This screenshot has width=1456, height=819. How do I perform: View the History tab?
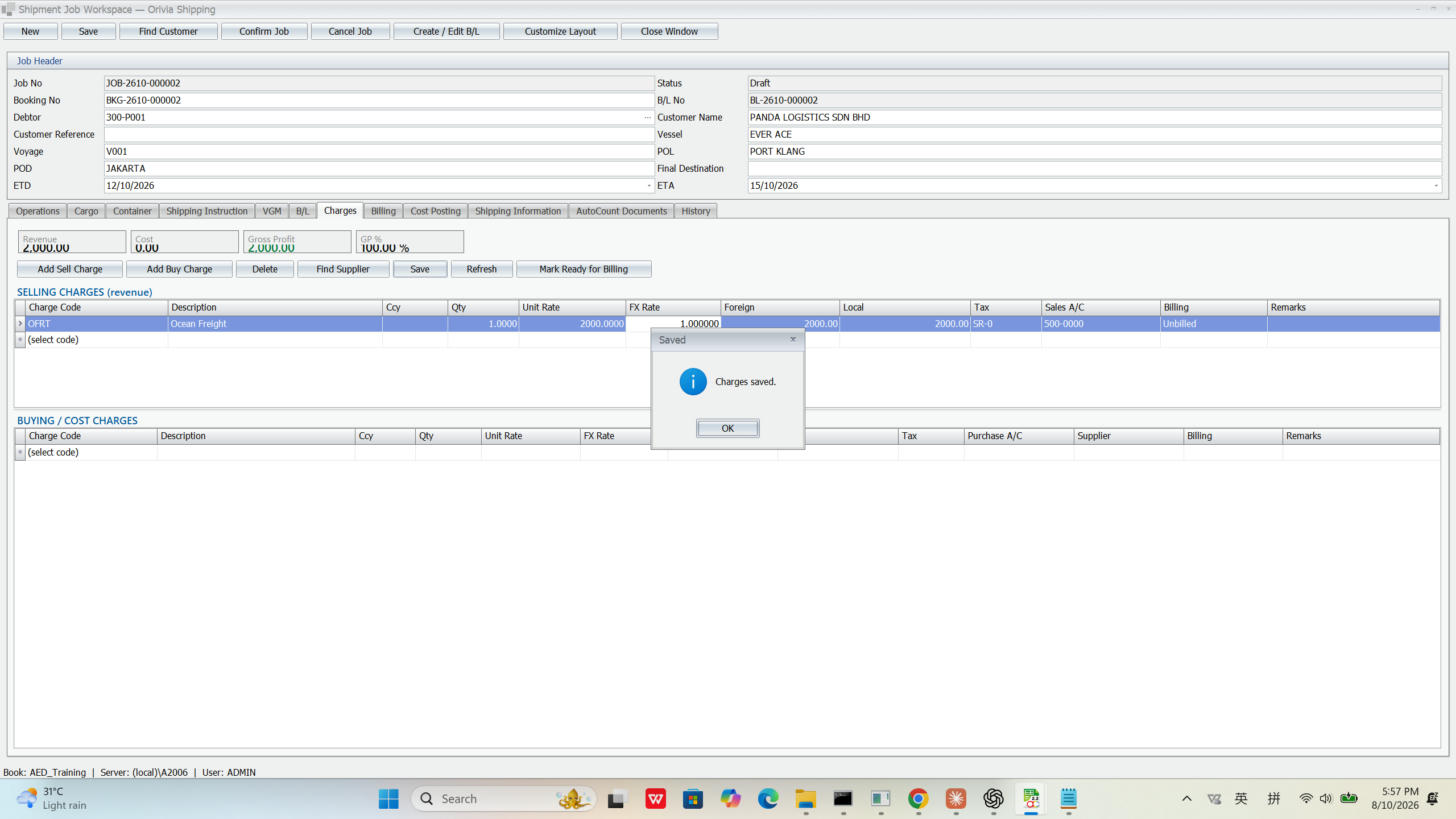pyautogui.click(x=696, y=211)
